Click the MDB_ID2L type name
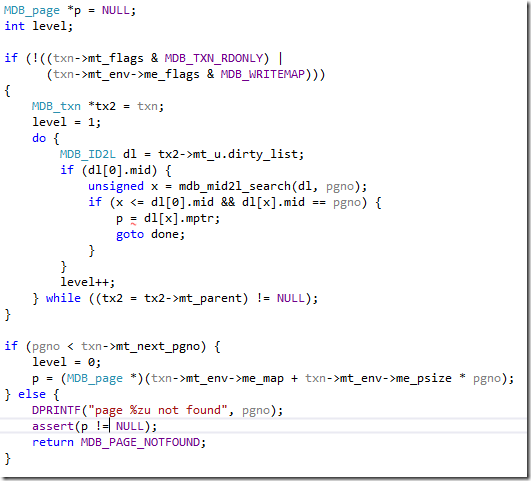This screenshot has width=531, height=481. pyautogui.click(x=88, y=154)
